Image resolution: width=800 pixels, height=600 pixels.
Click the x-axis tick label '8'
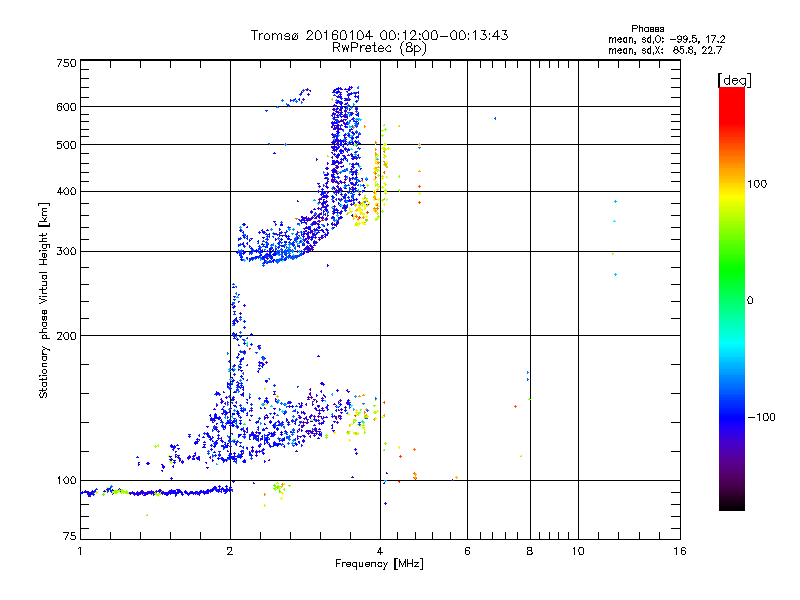click(x=530, y=551)
